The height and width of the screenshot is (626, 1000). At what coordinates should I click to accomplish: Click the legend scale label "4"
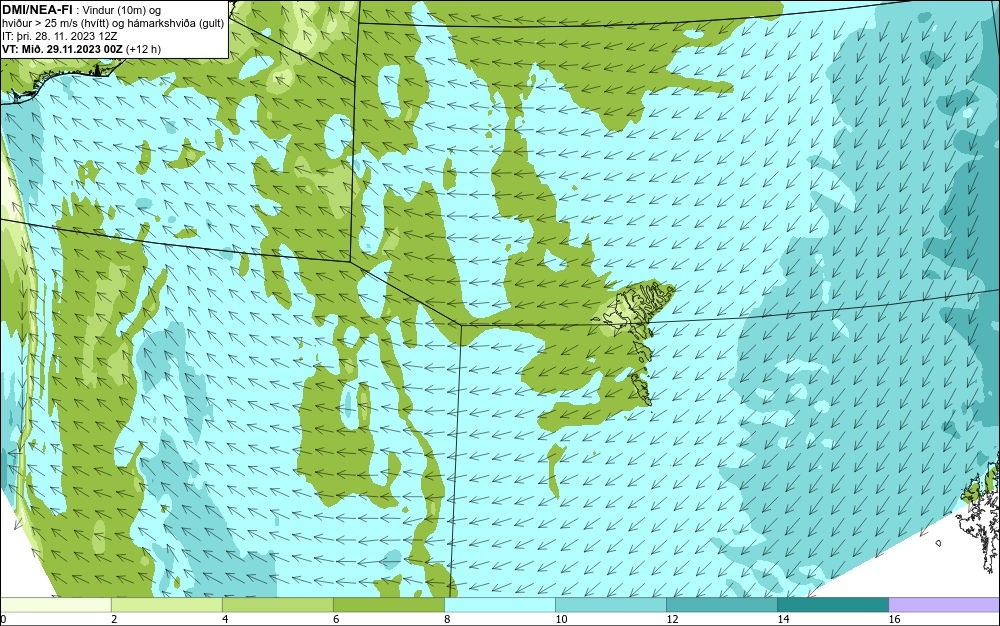tap(225, 619)
